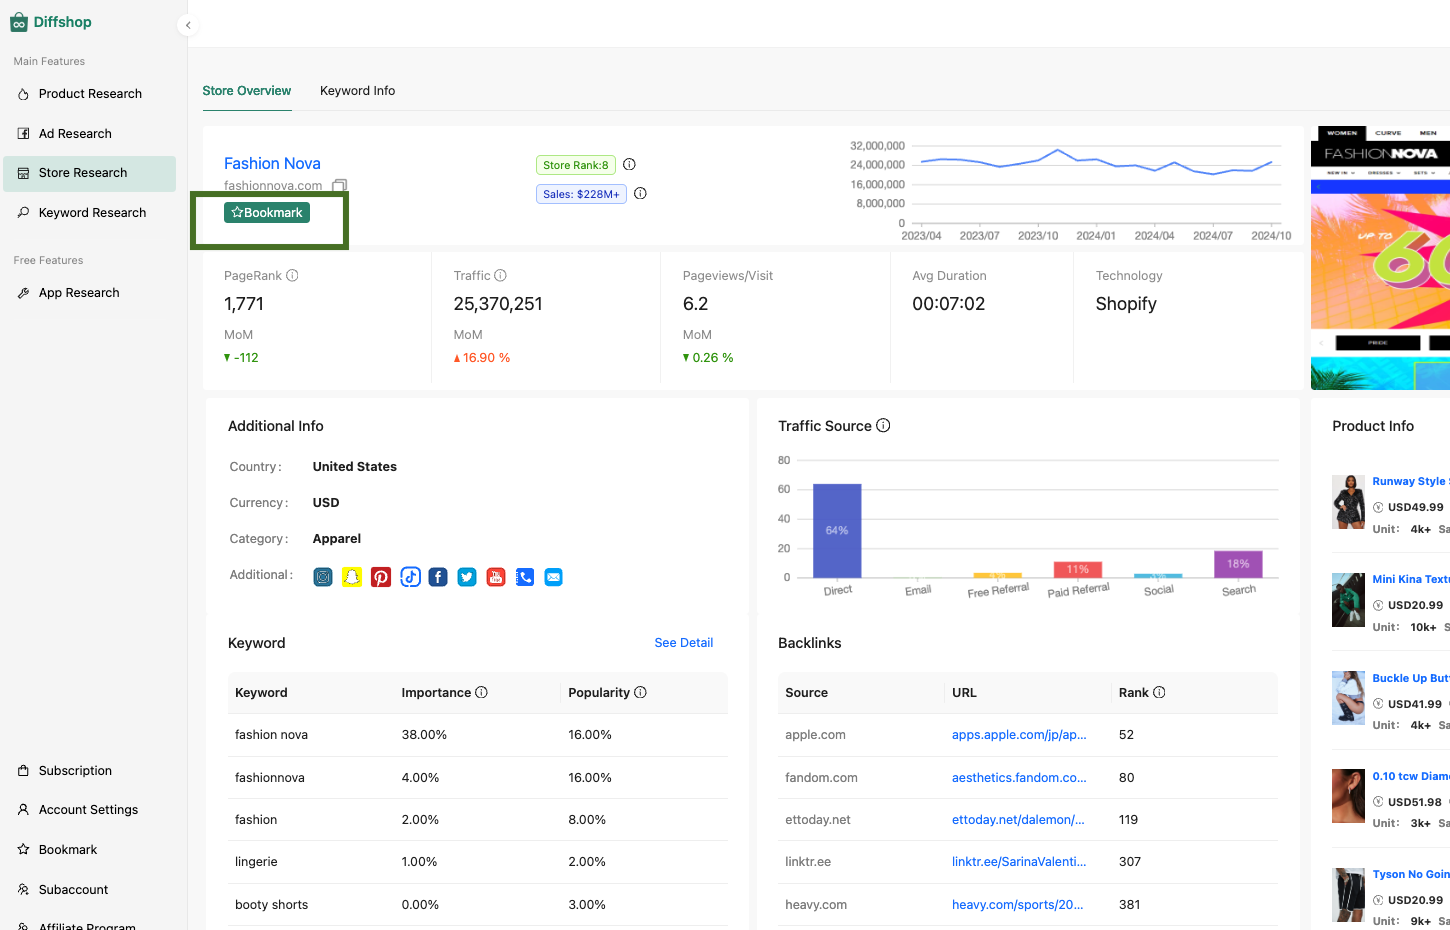Click the Paid Referral traffic bar
1450x930 pixels.
click(1078, 570)
